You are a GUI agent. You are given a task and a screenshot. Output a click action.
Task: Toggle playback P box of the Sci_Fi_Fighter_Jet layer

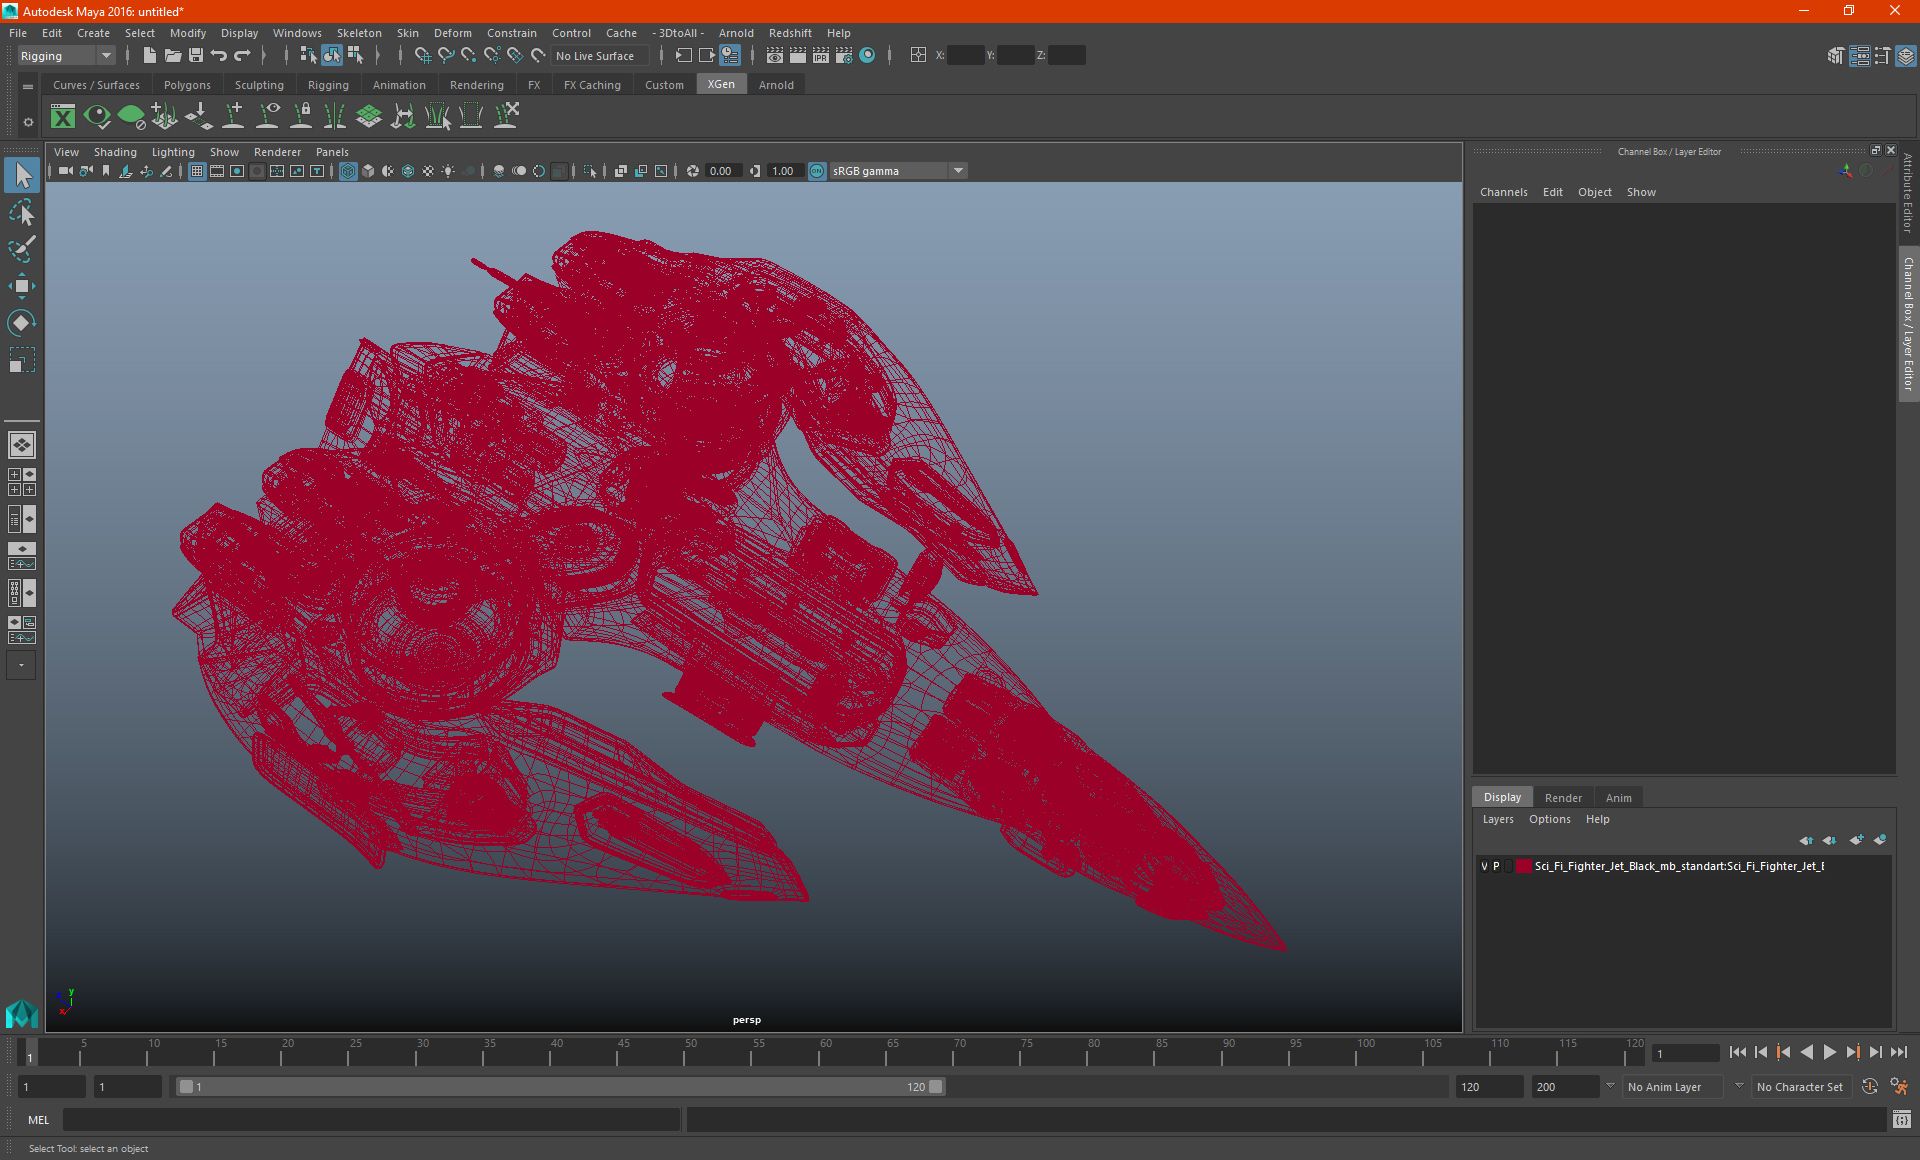(x=1496, y=866)
